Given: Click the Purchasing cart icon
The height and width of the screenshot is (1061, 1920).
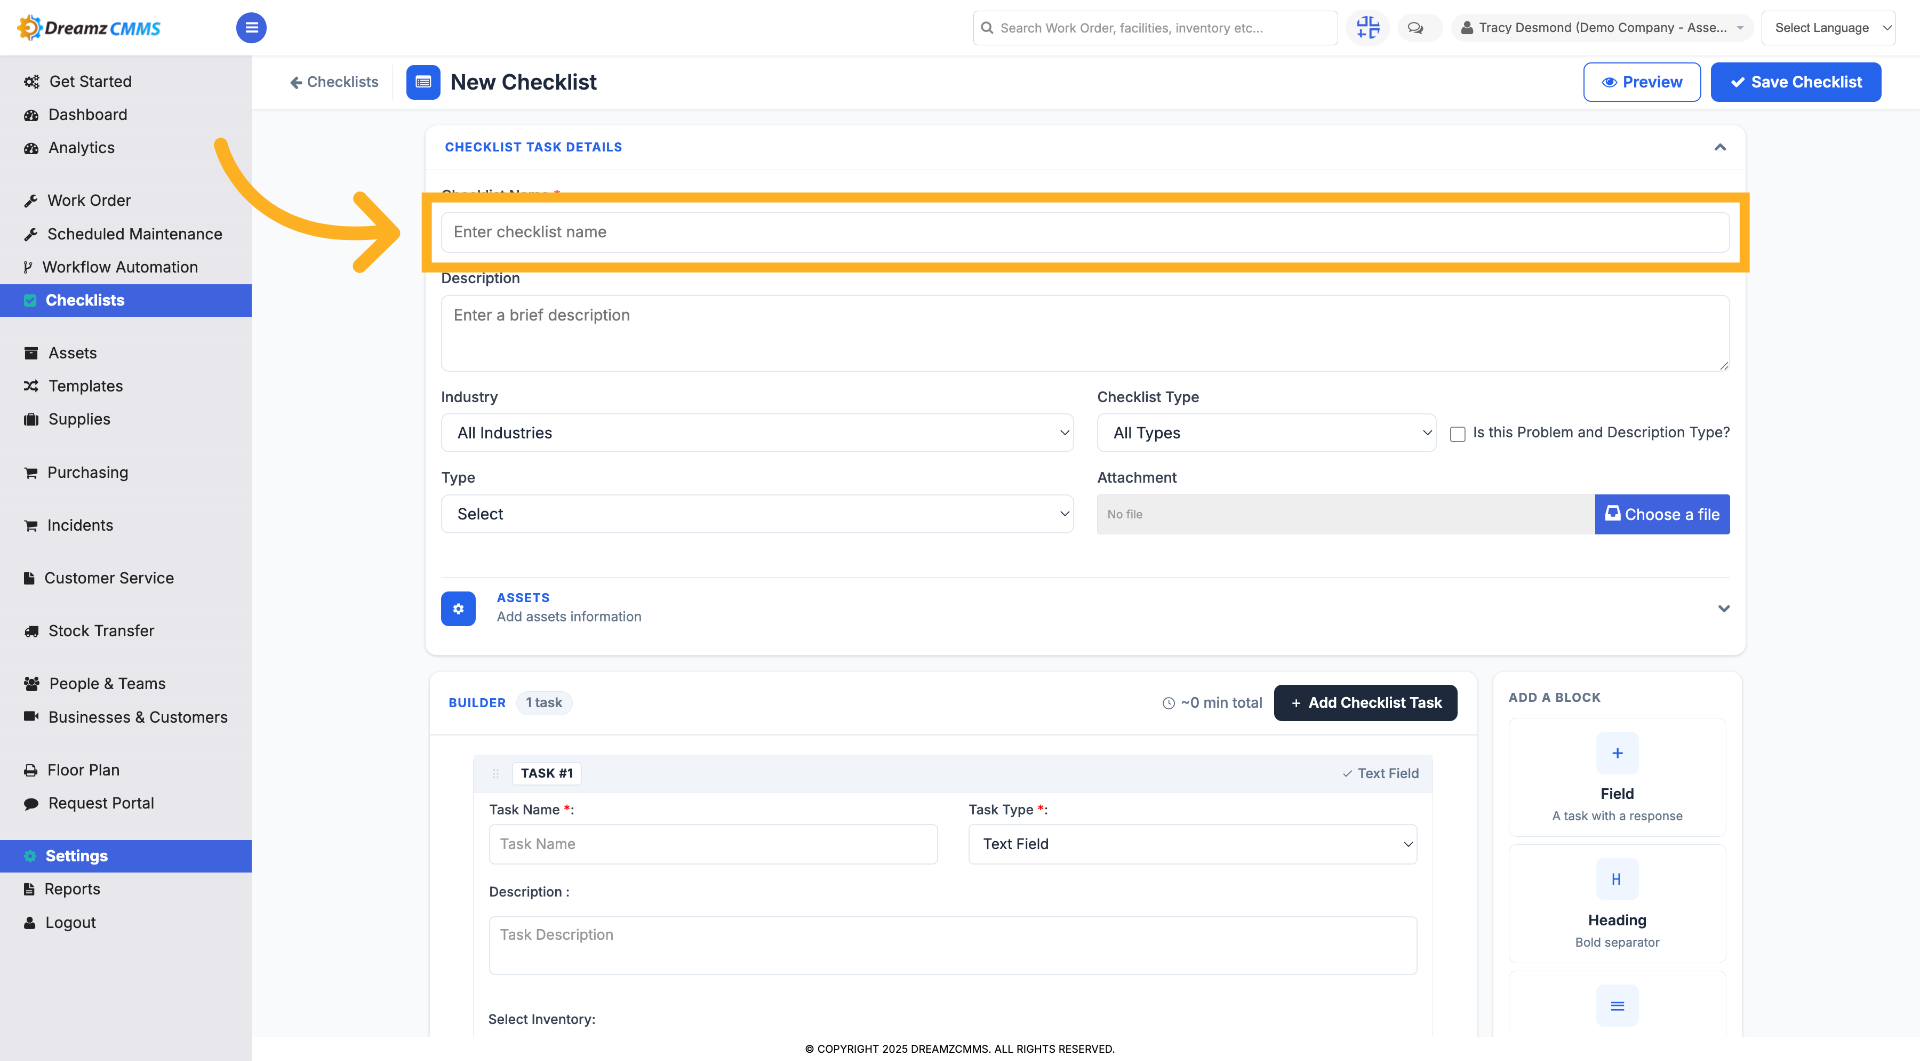Looking at the screenshot, I should click(x=31, y=473).
